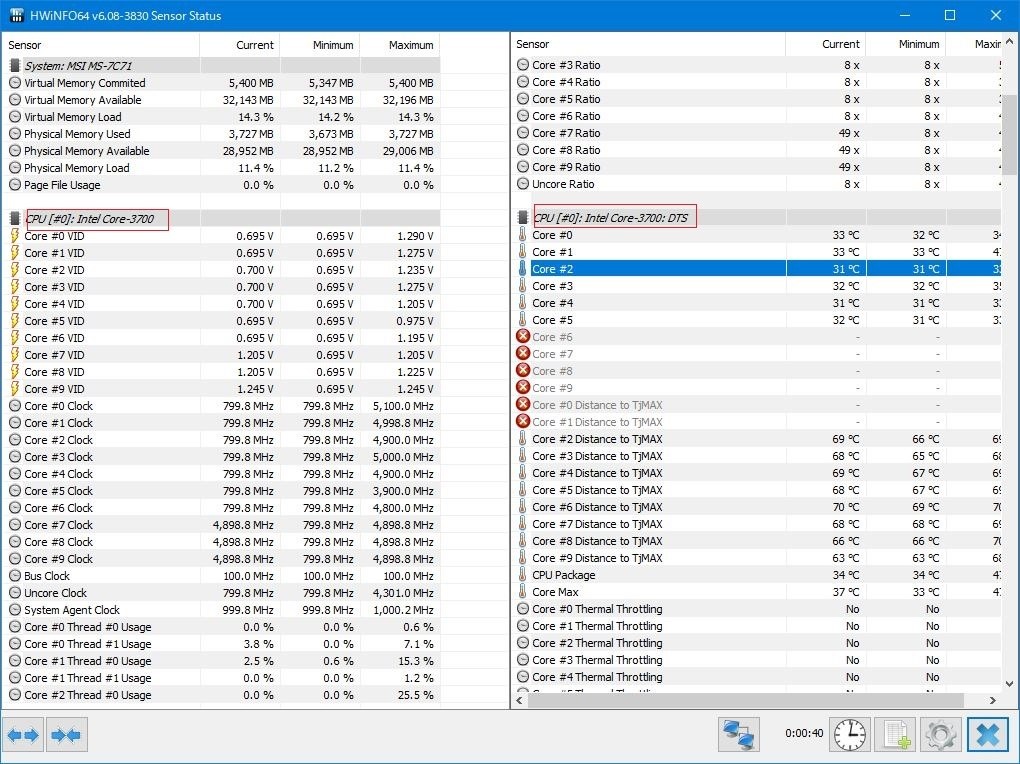Click the clock reset timer icon
1020x764 pixels.
click(850, 734)
